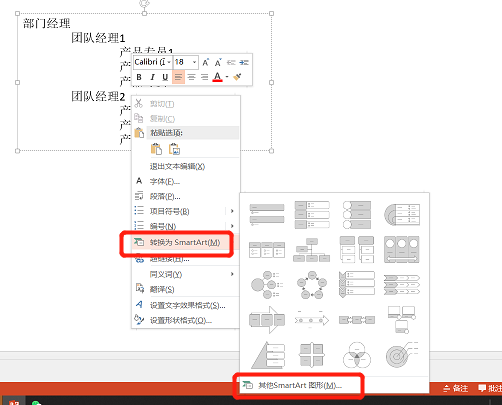This screenshot has height=405, width=502.
Task: Click the format painter brush icon
Action: pos(237,77)
